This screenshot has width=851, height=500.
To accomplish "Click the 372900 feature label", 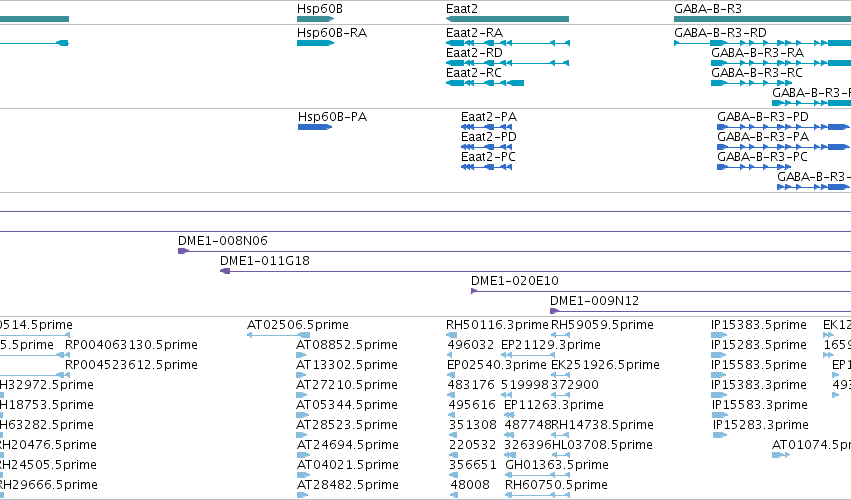I will pyautogui.click(x=575, y=385).
